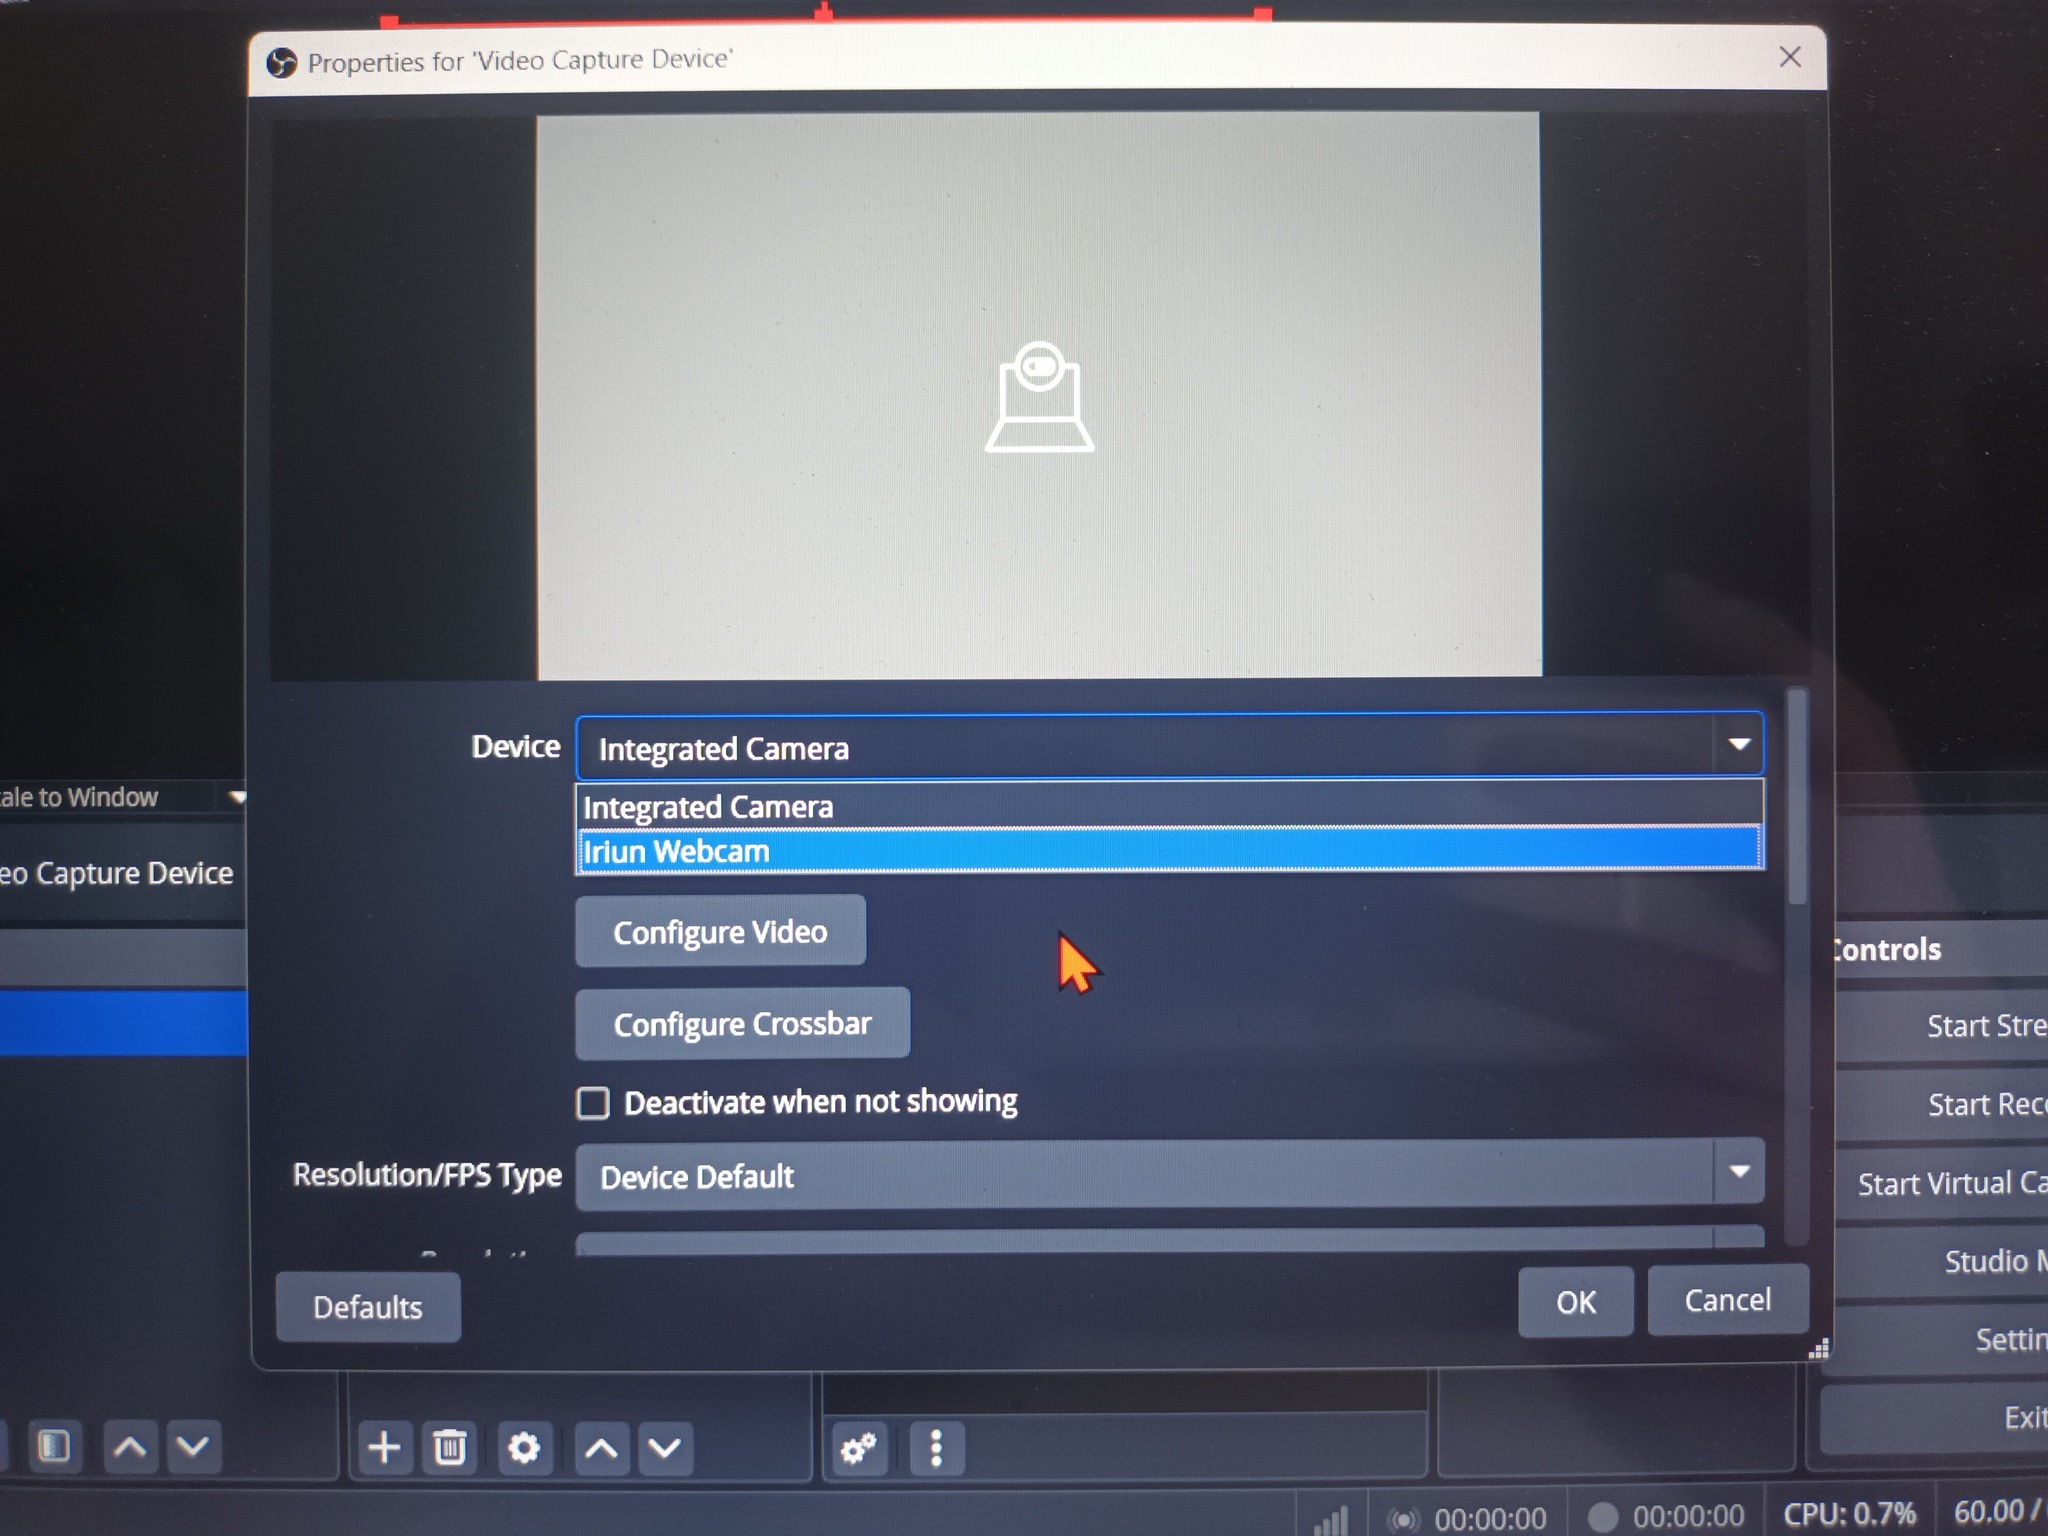This screenshot has height=1536, width=2048.
Task: Toggle Studio Mode in Controls panel
Action: 1942,1262
